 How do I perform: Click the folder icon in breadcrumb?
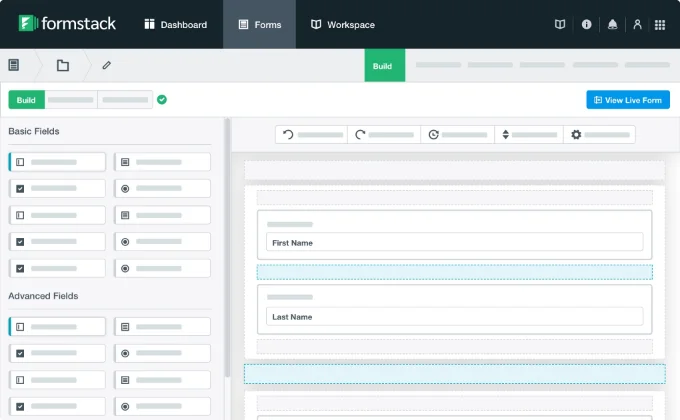tap(63, 65)
